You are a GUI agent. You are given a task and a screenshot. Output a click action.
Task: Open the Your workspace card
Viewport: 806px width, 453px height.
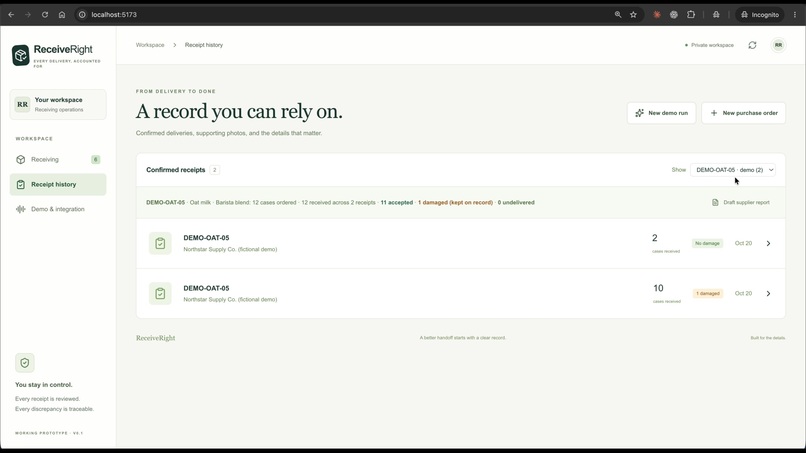pos(58,104)
